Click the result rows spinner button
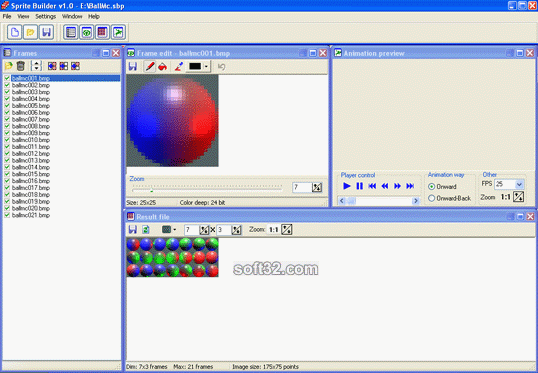The height and width of the screenshot is (373, 538). click(x=236, y=230)
